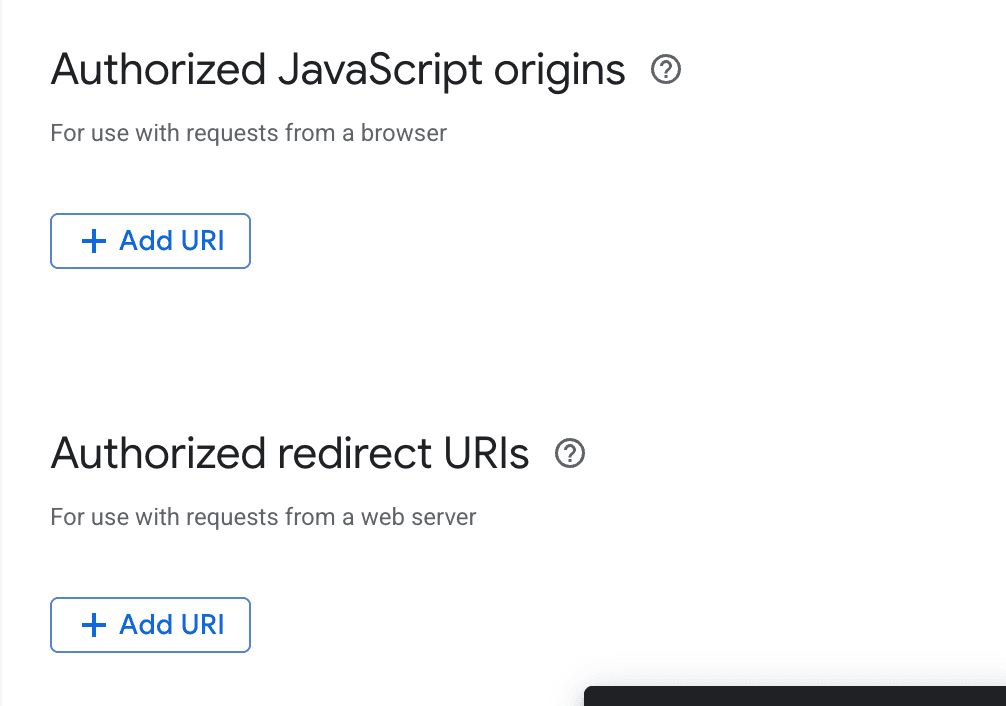Image resolution: width=1006 pixels, height=706 pixels.
Task: Click the word 'browser' in the first description
Action: (x=404, y=133)
